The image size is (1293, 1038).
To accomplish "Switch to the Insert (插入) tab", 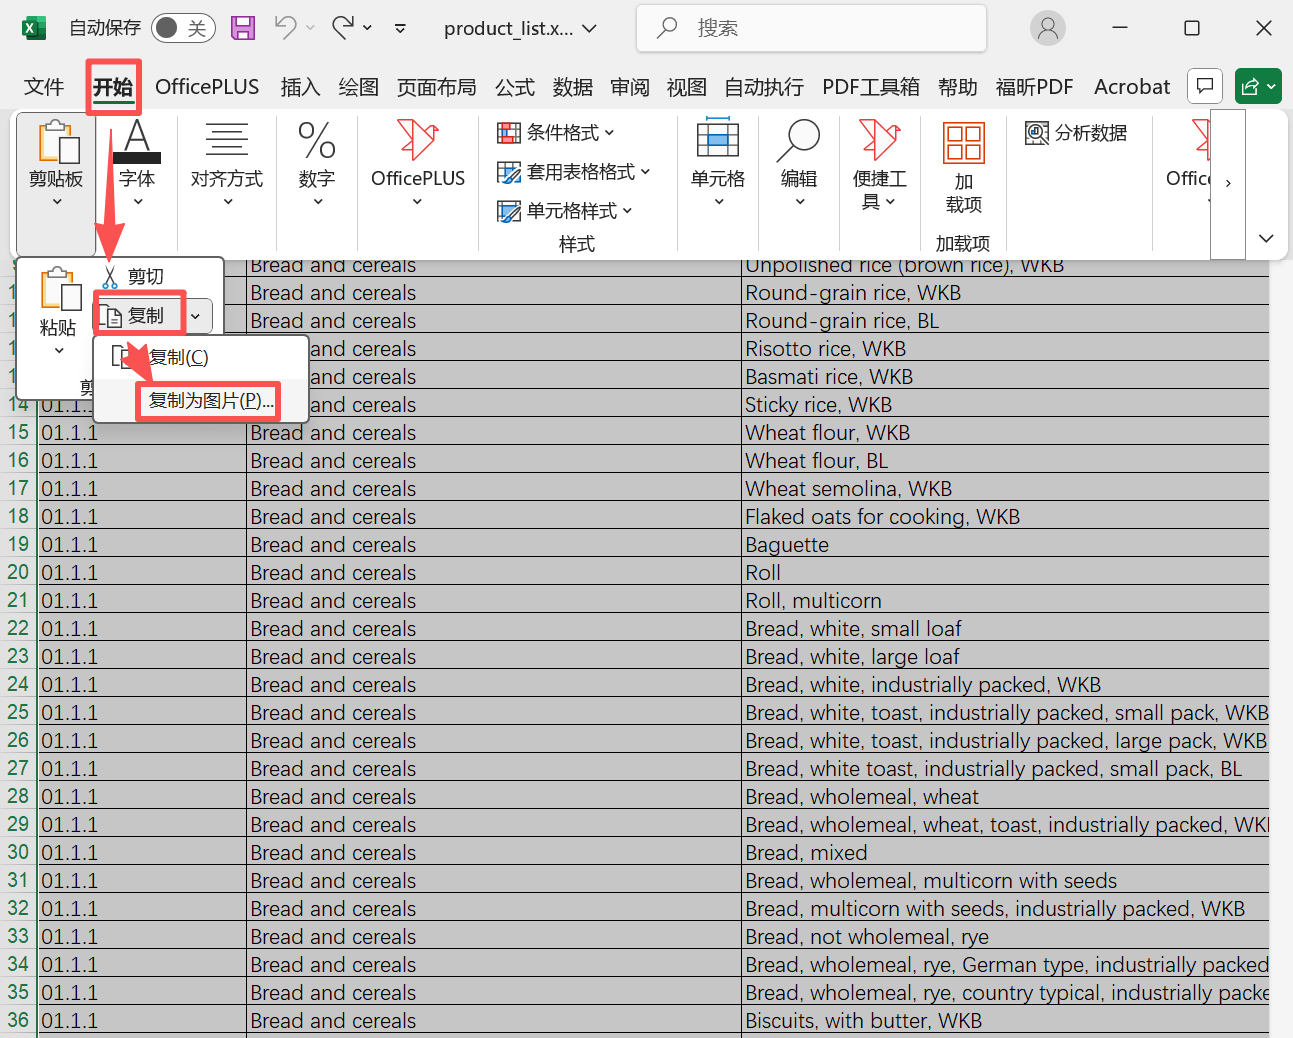I will pyautogui.click(x=300, y=87).
